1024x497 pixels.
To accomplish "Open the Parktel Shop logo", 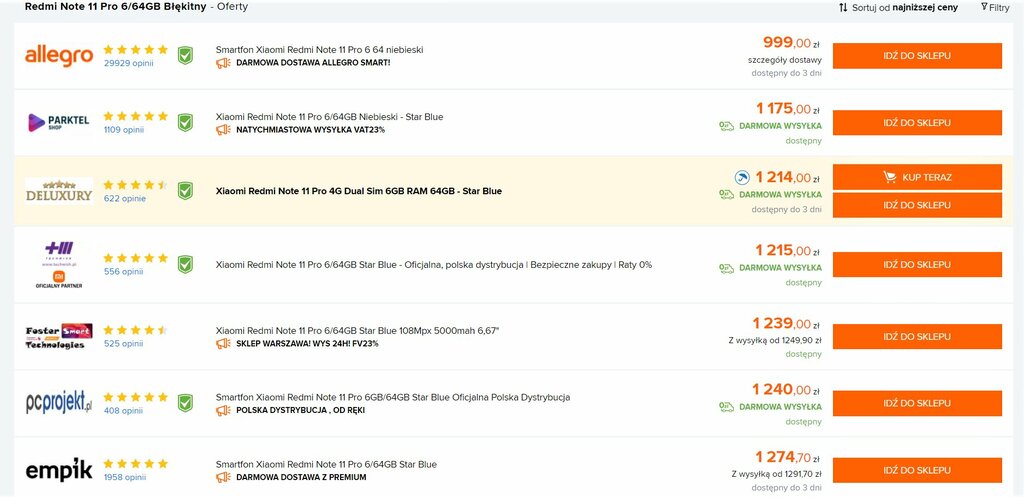I will pyautogui.click(x=59, y=122).
